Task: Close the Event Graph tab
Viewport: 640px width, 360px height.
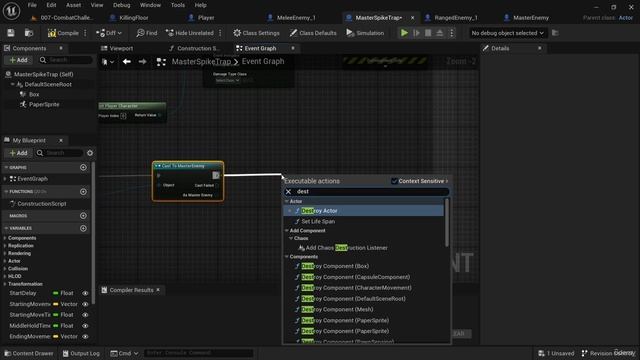Action: (x=293, y=48)
